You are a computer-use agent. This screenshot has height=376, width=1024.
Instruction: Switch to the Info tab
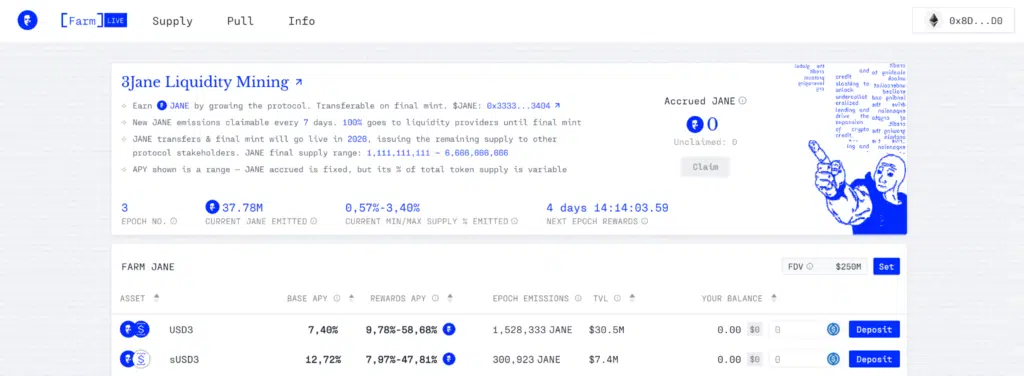[302, 21]
